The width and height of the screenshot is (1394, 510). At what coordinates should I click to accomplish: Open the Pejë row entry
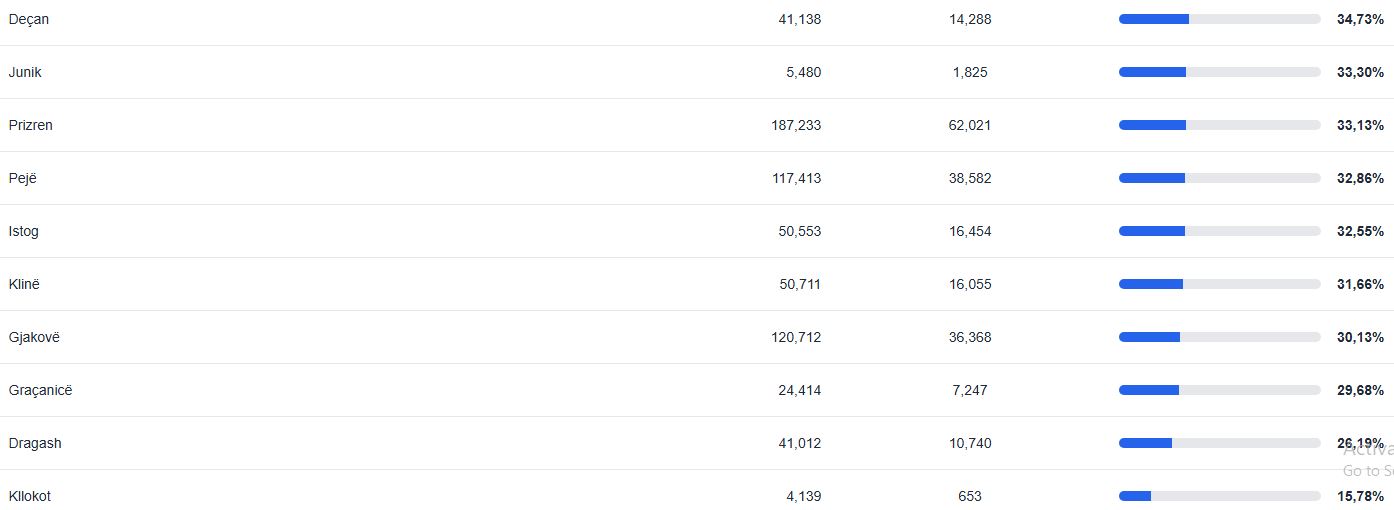pyautogui.click(x=23, y=178)
